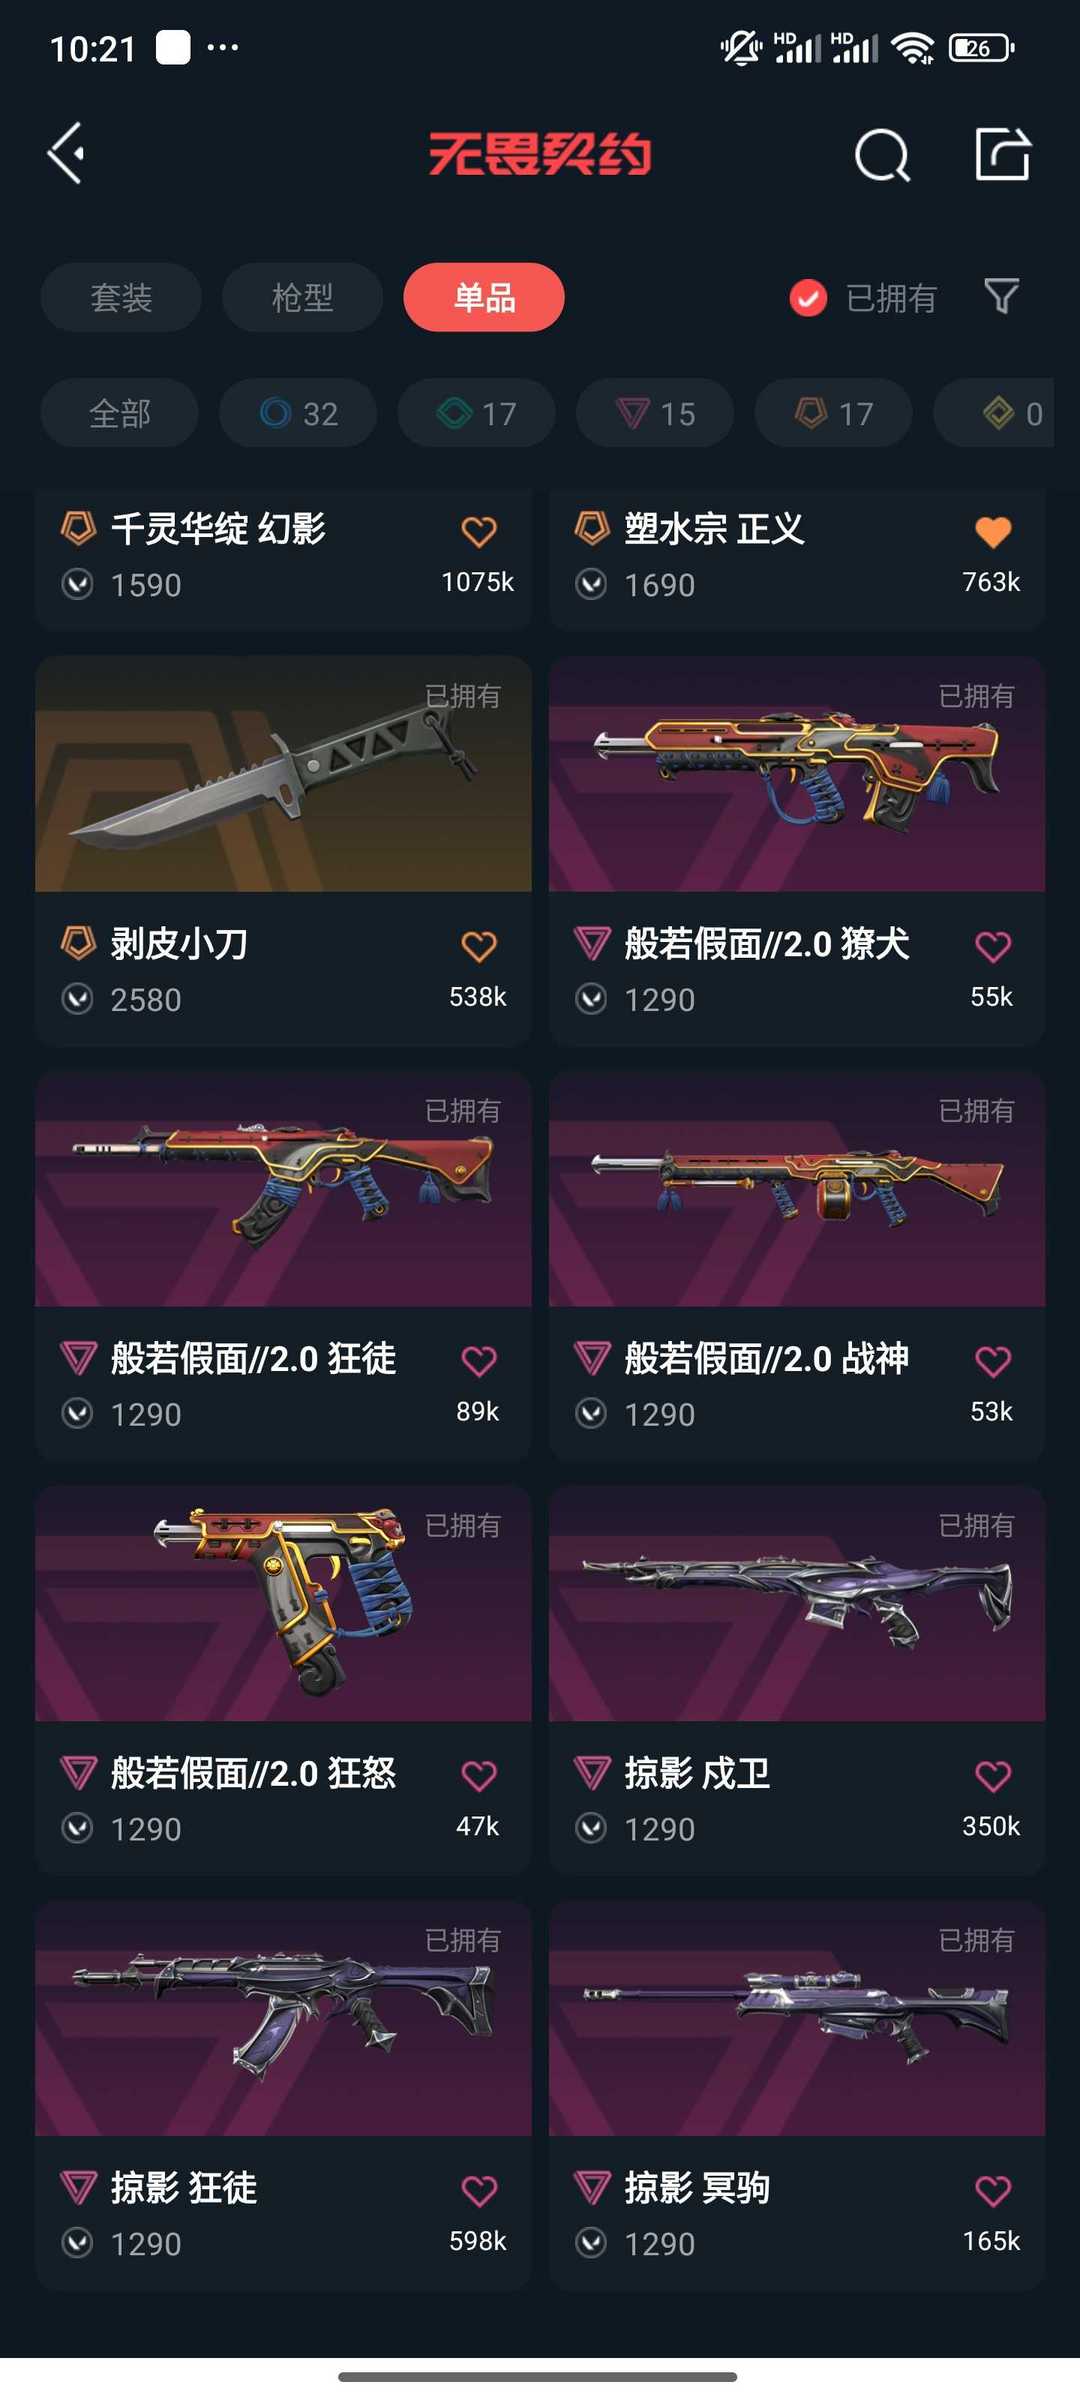Select the 全部 filter chip
1080x2400 pixels.
pyautogui.click(x=120, y=413)
